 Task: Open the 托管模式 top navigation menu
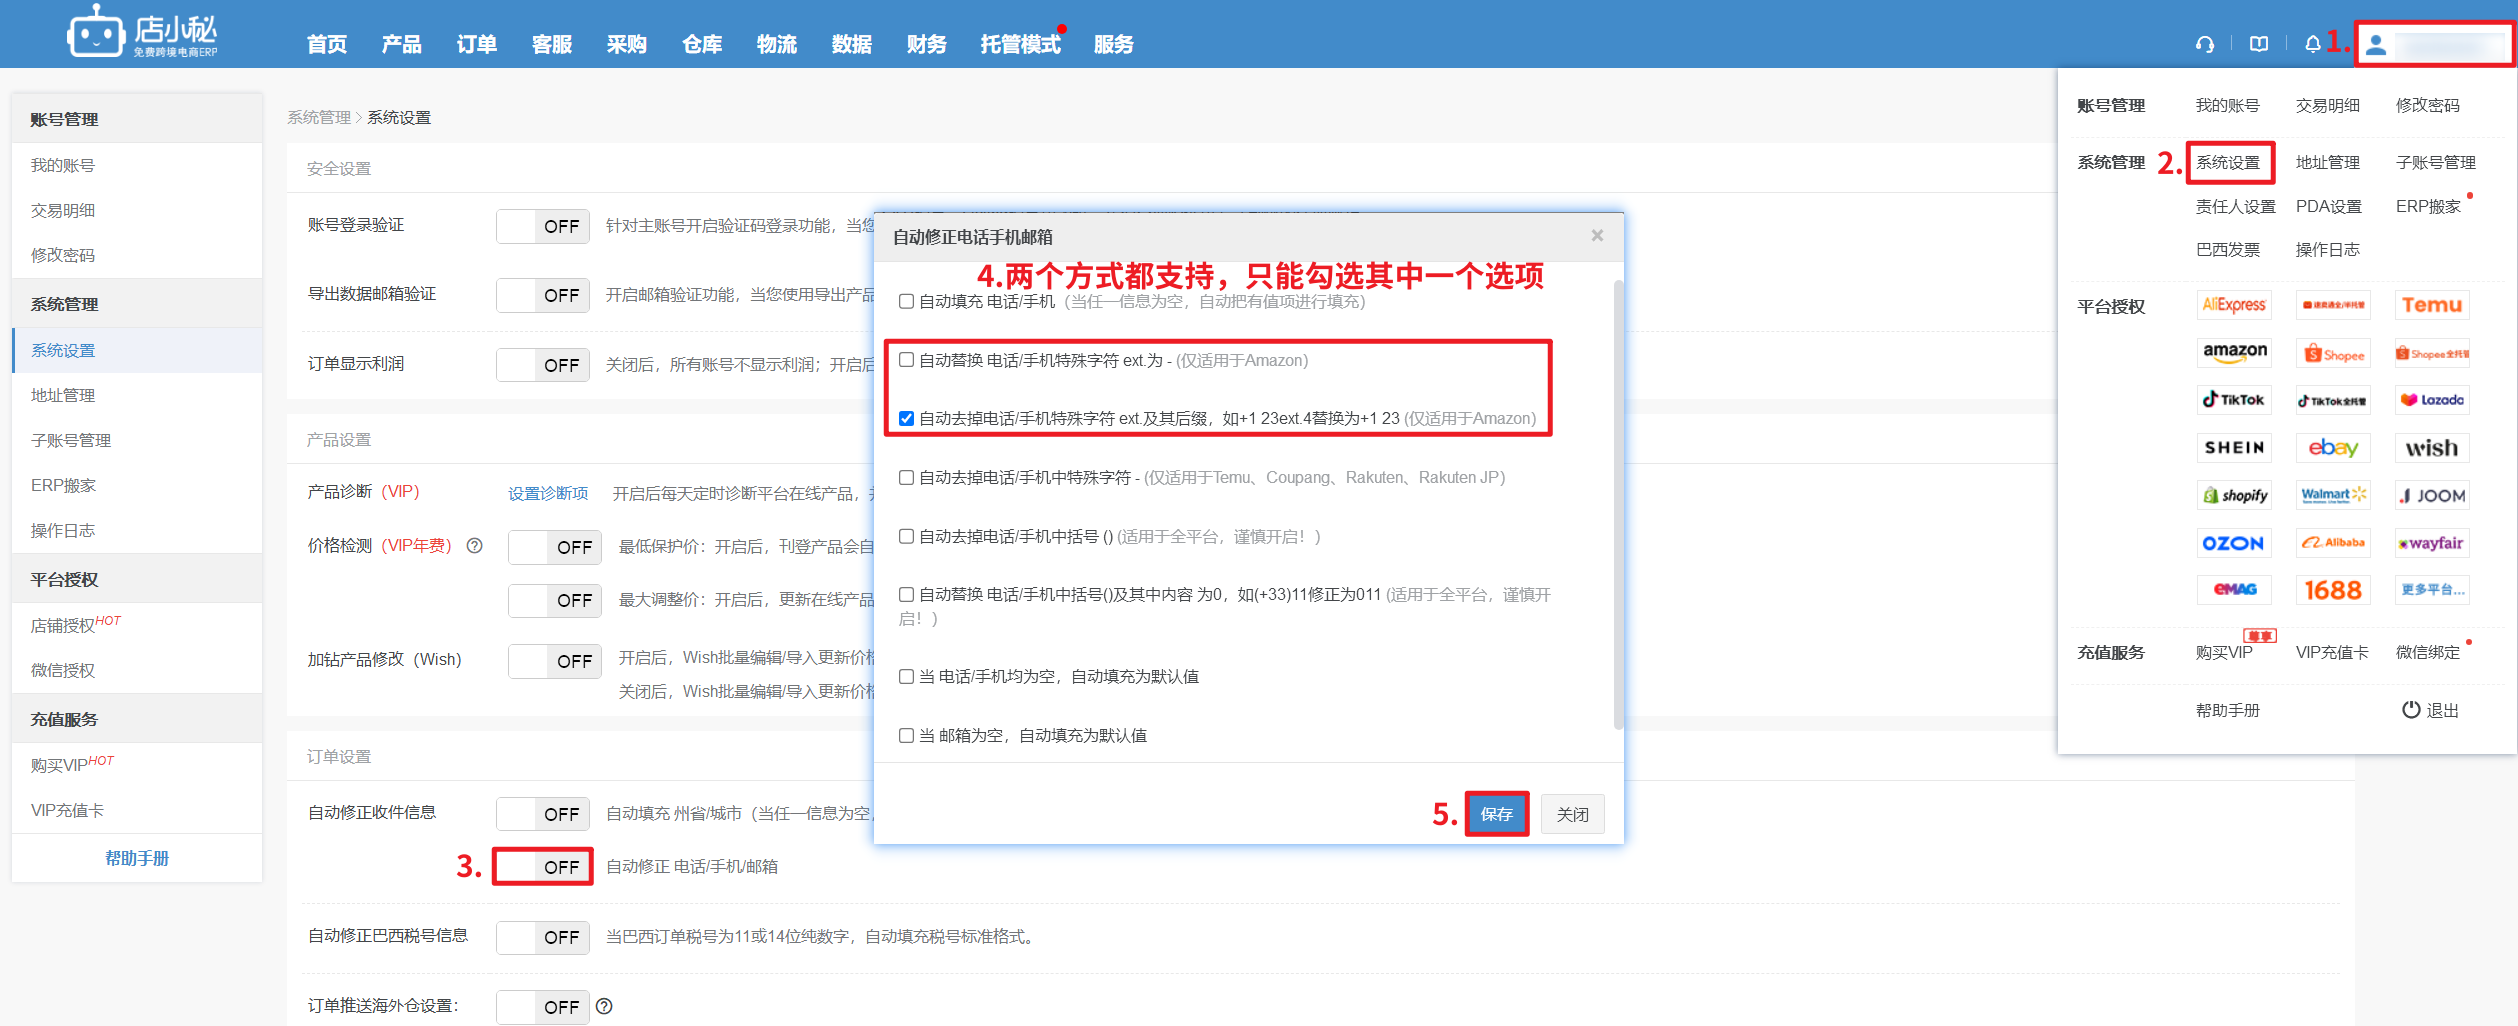tap(1019, 44)
